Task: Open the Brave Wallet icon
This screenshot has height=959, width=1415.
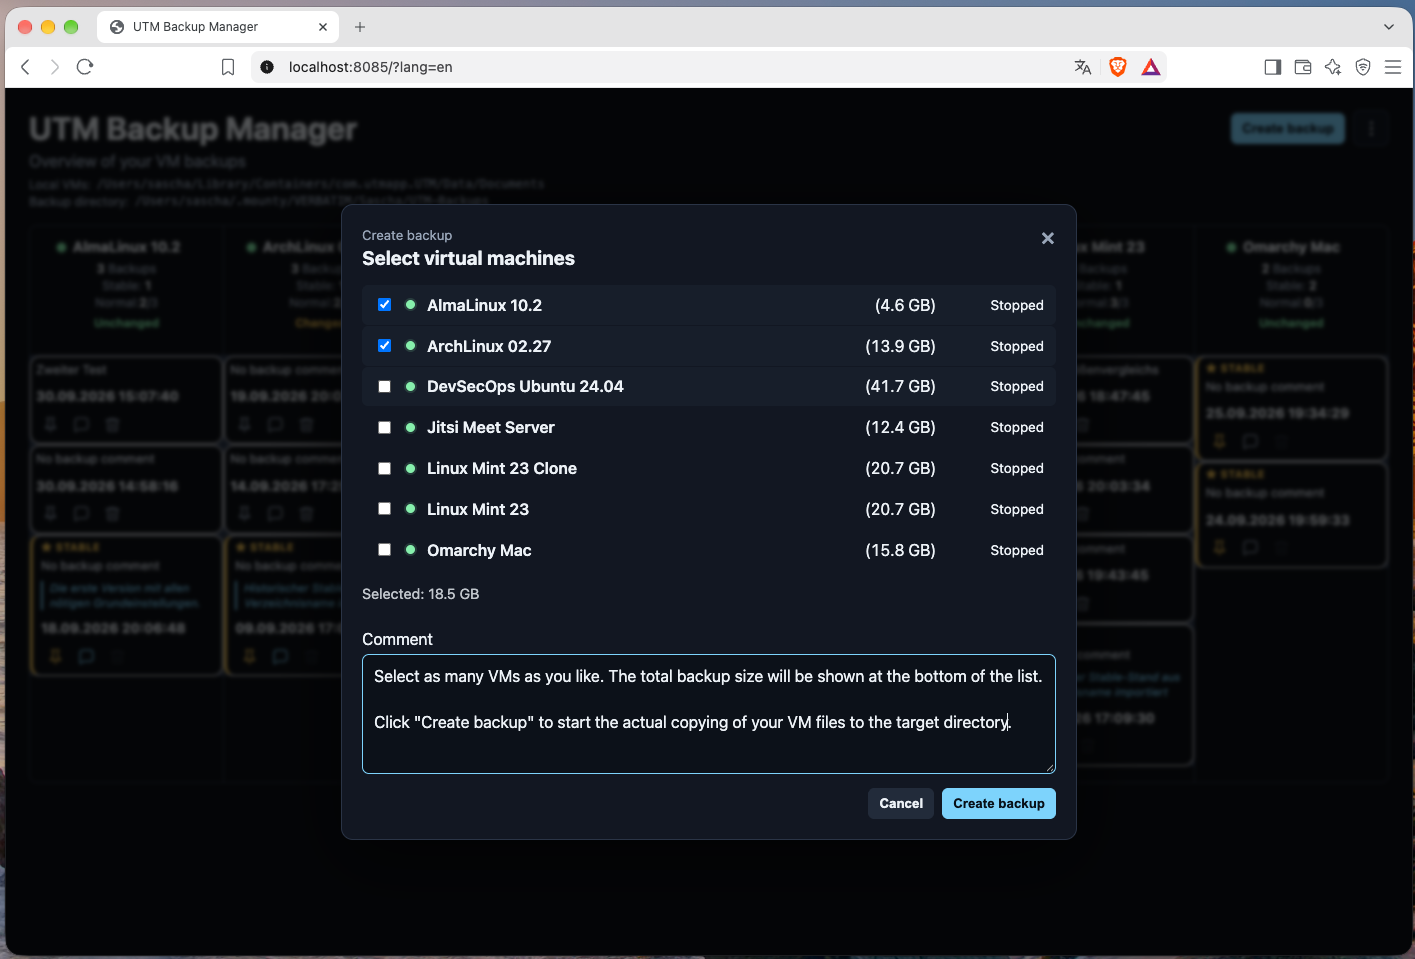Action: coord(1303,67)
